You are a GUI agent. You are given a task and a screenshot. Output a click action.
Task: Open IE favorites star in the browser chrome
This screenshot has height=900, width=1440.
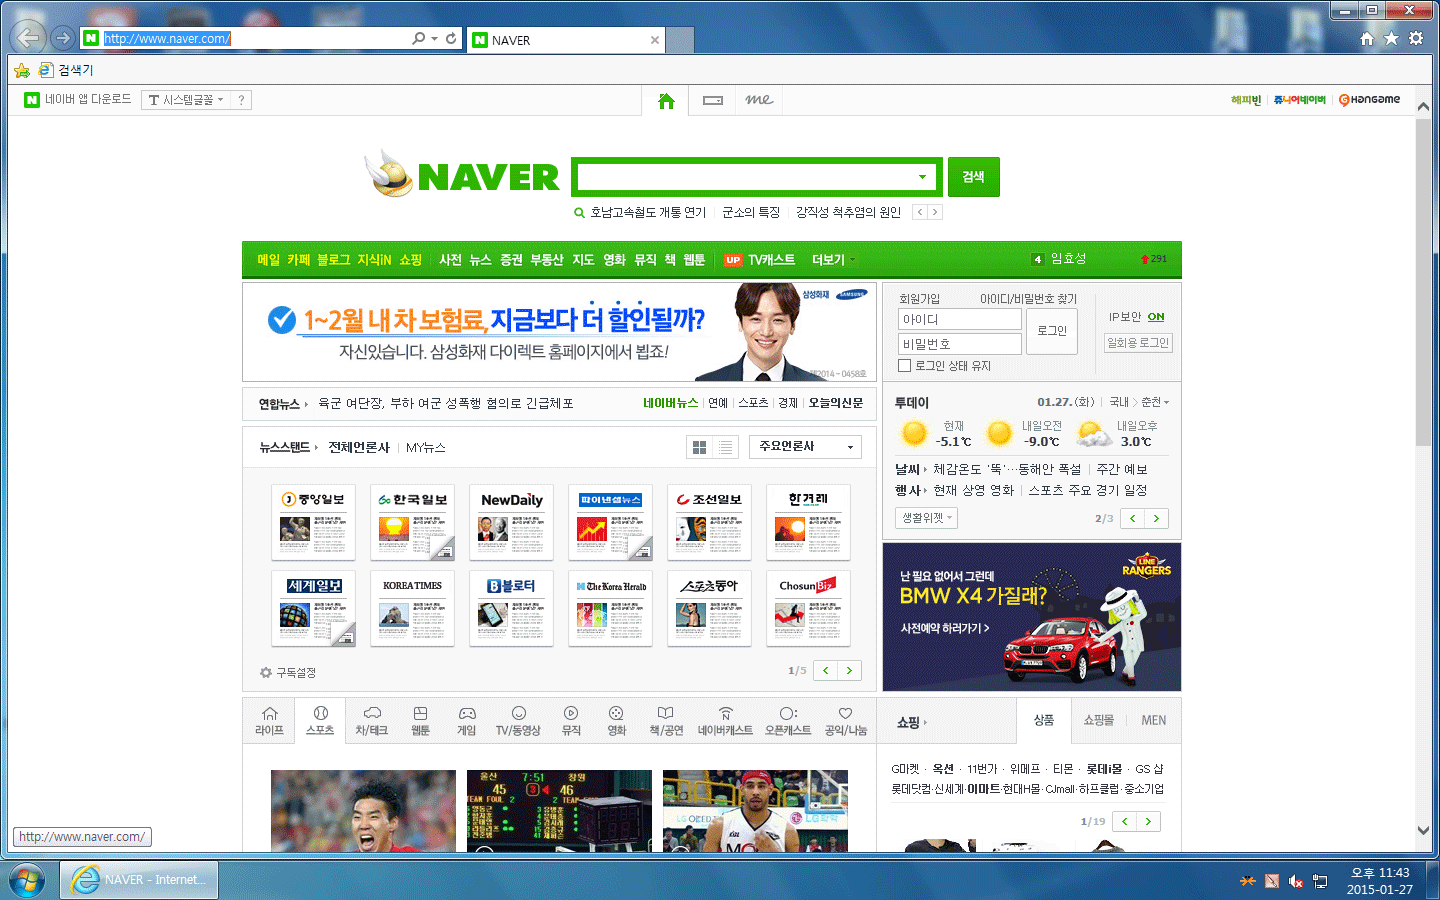[1391, 38]
